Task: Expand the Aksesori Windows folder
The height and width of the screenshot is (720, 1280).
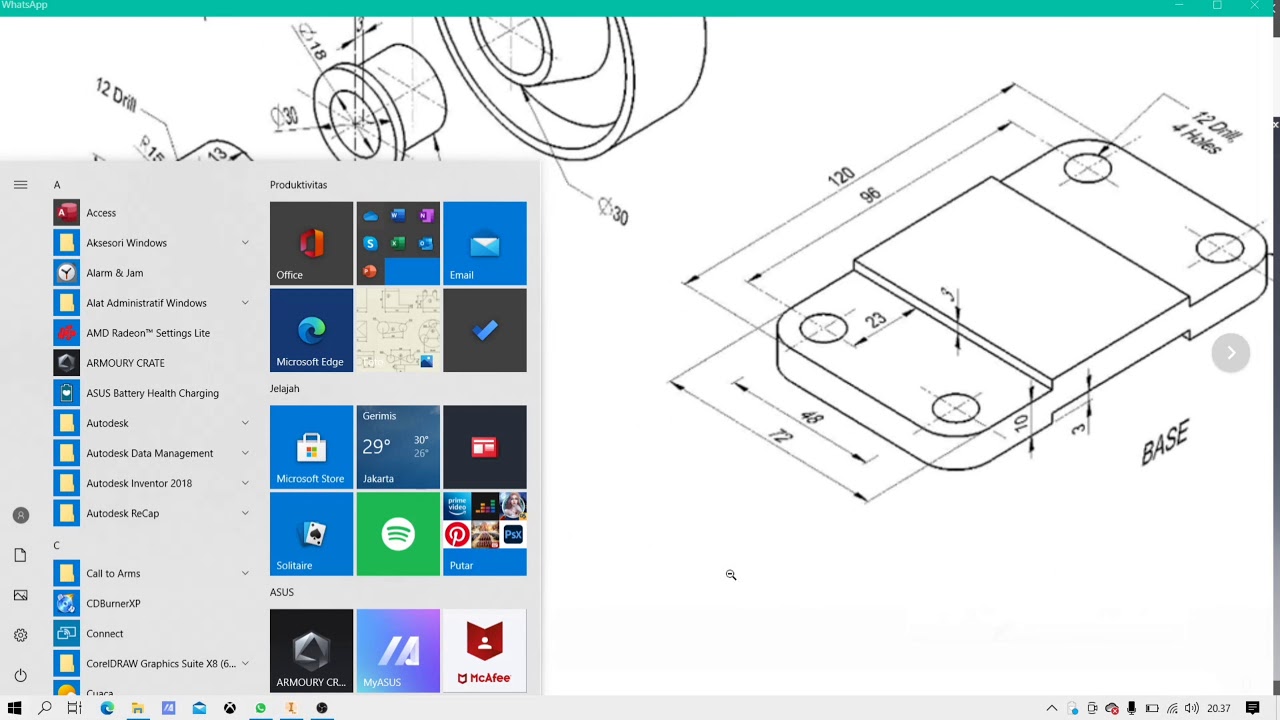Action: 153,243
